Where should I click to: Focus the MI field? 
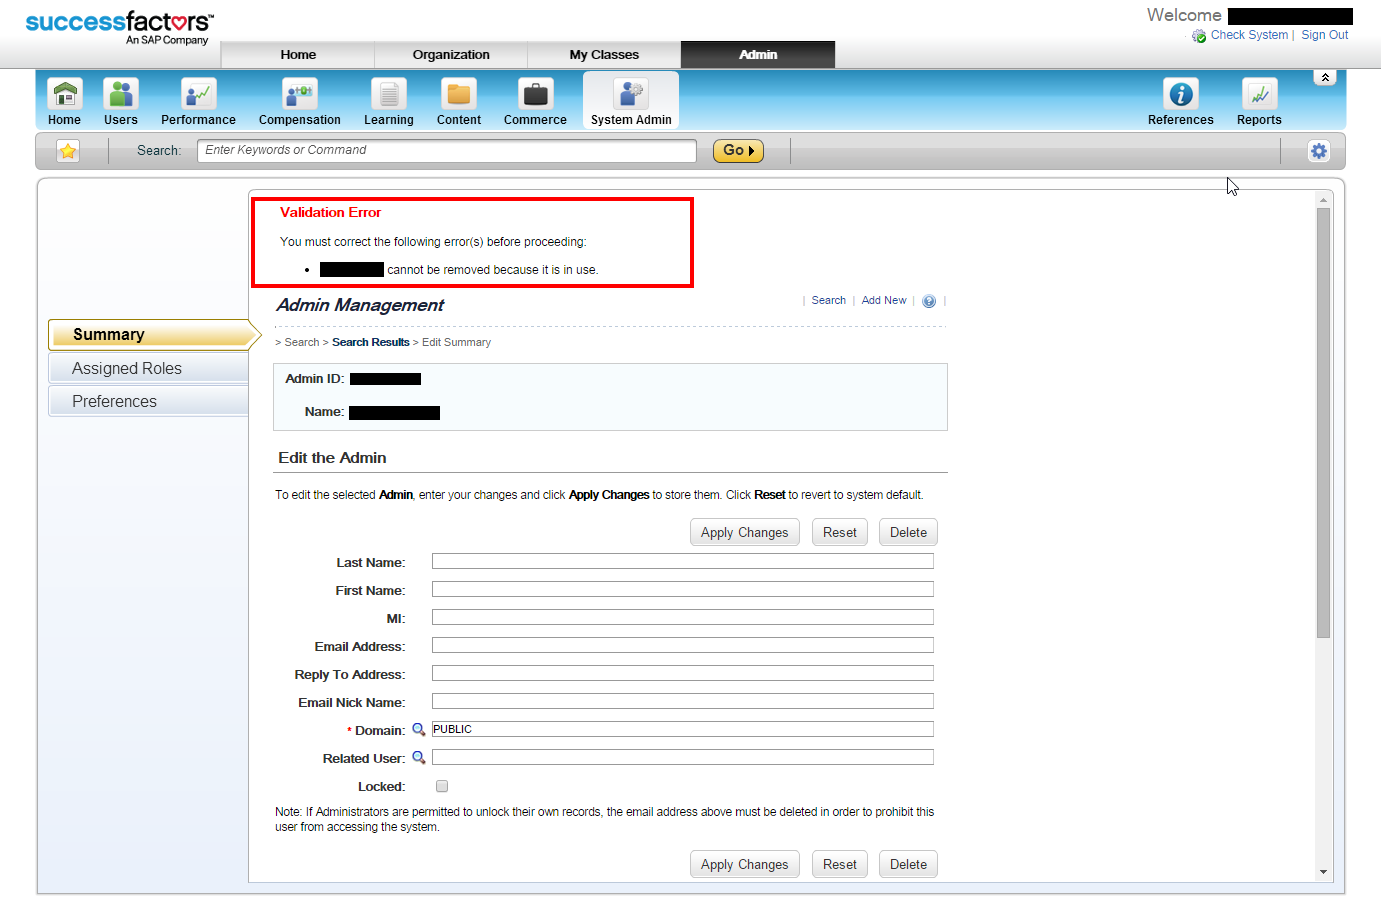[x=683, y=617]
